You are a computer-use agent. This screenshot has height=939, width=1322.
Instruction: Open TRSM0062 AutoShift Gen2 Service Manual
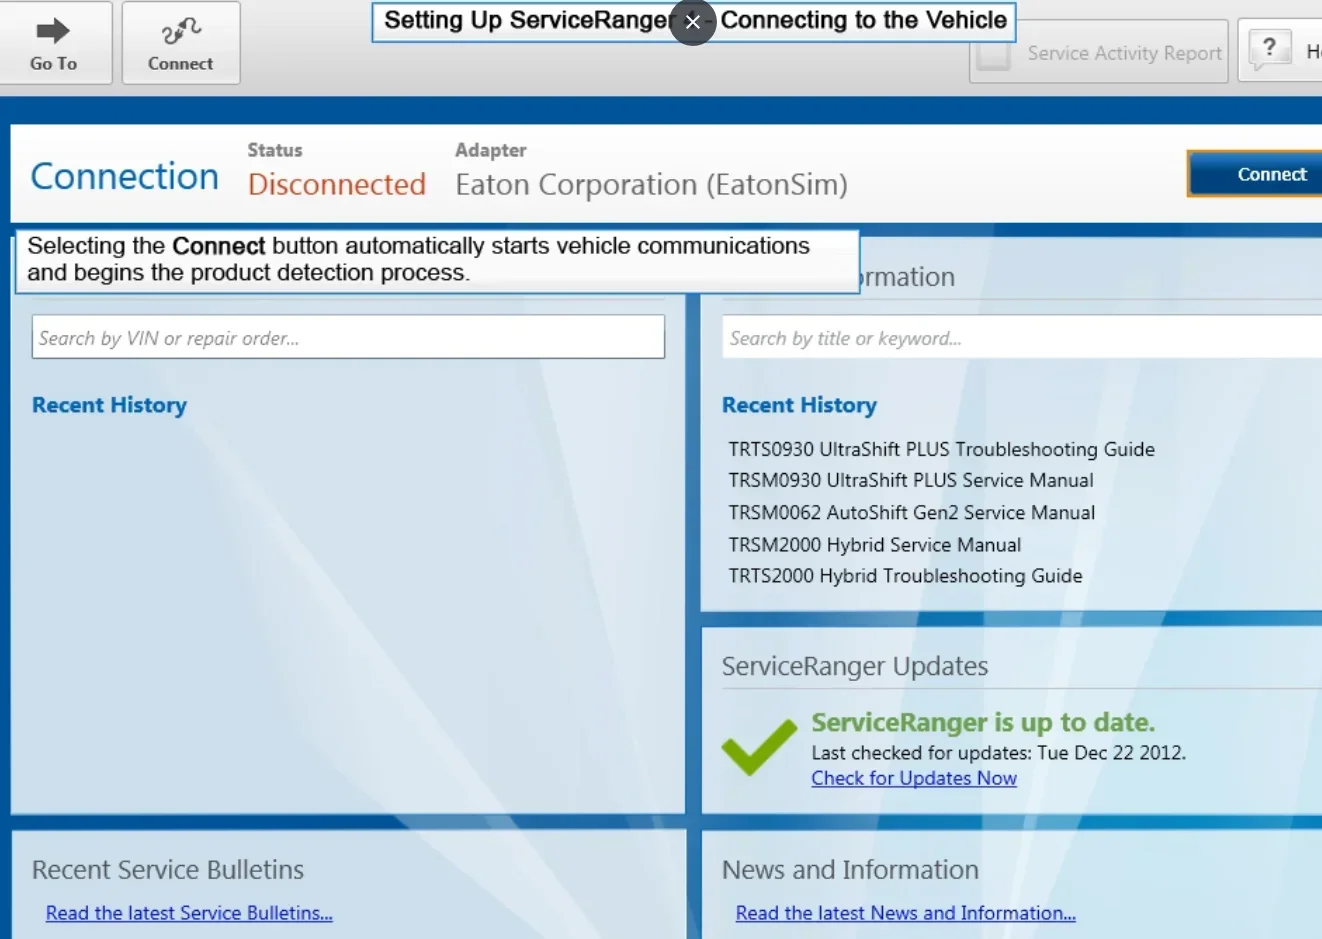pos(911,512)
